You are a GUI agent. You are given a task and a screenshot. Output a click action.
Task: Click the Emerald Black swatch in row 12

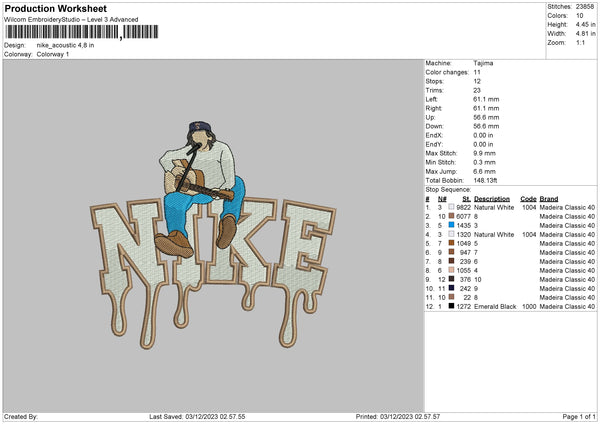(451, 306)
